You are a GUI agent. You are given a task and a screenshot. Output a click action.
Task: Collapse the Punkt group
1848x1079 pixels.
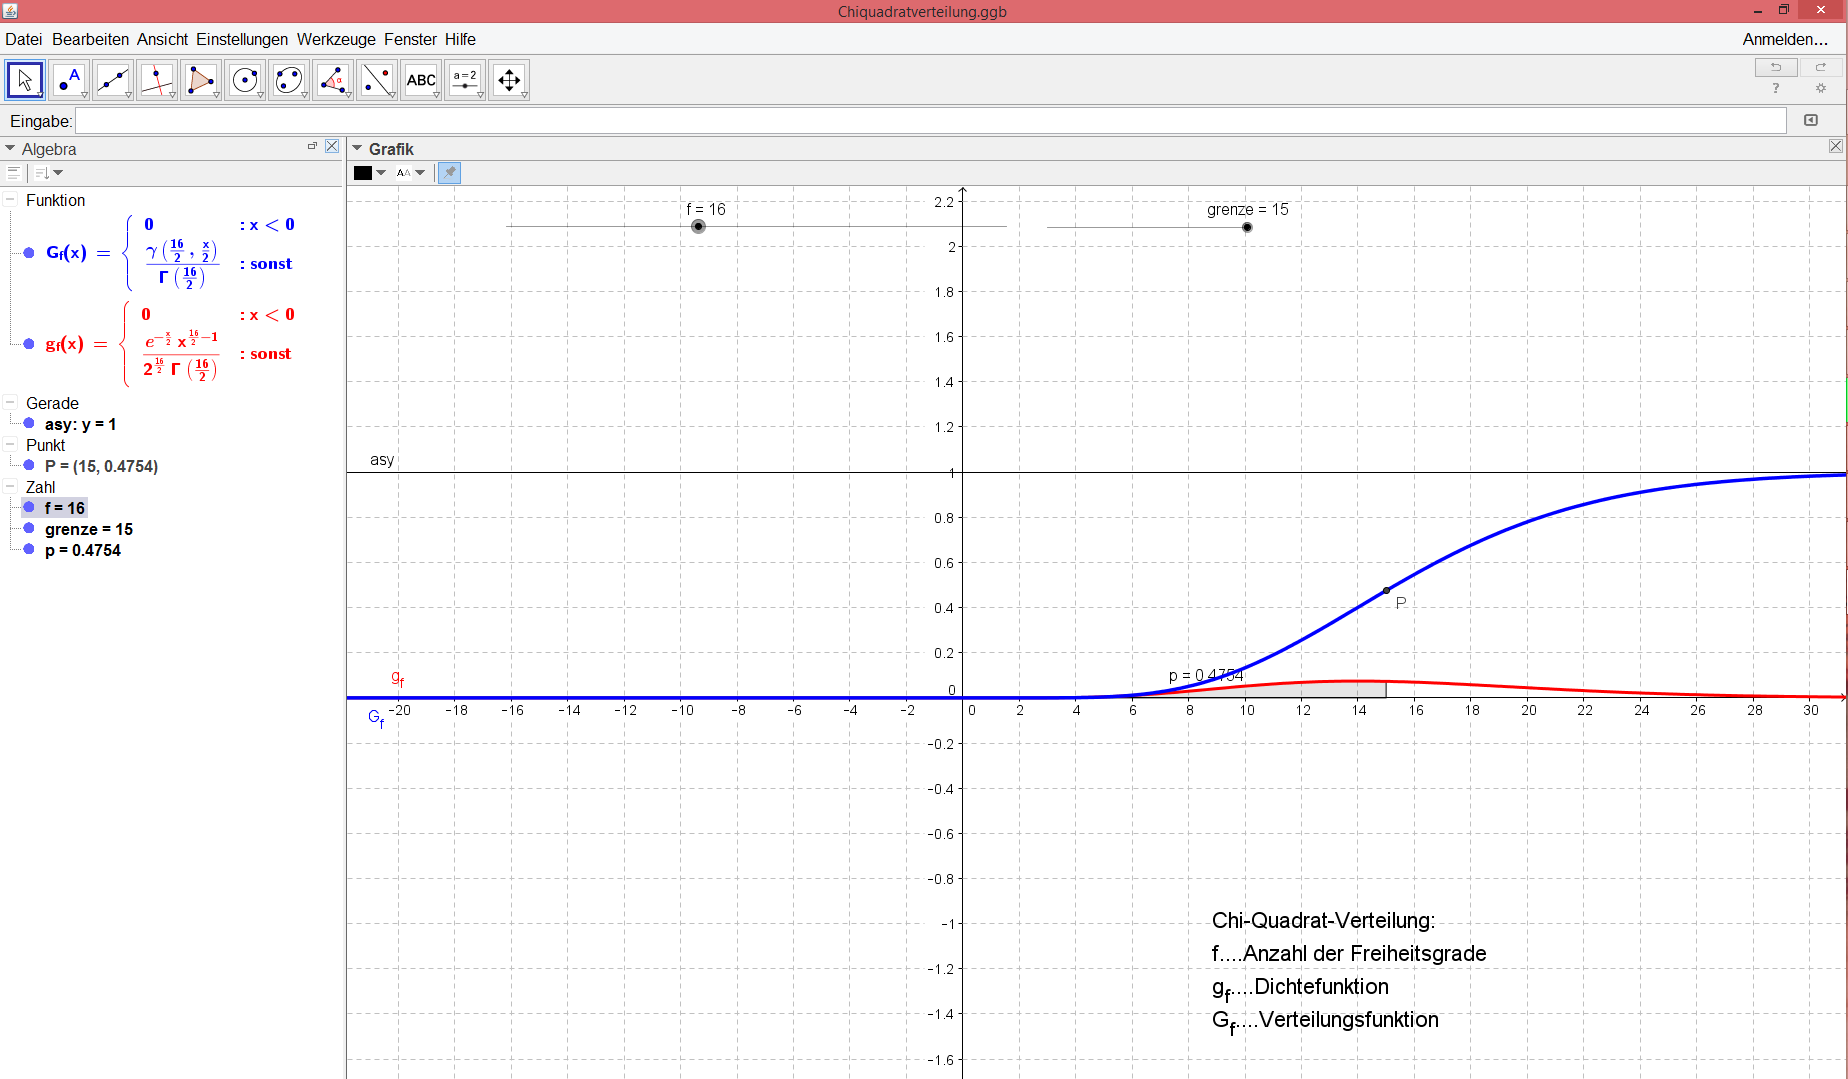[10, 444]
